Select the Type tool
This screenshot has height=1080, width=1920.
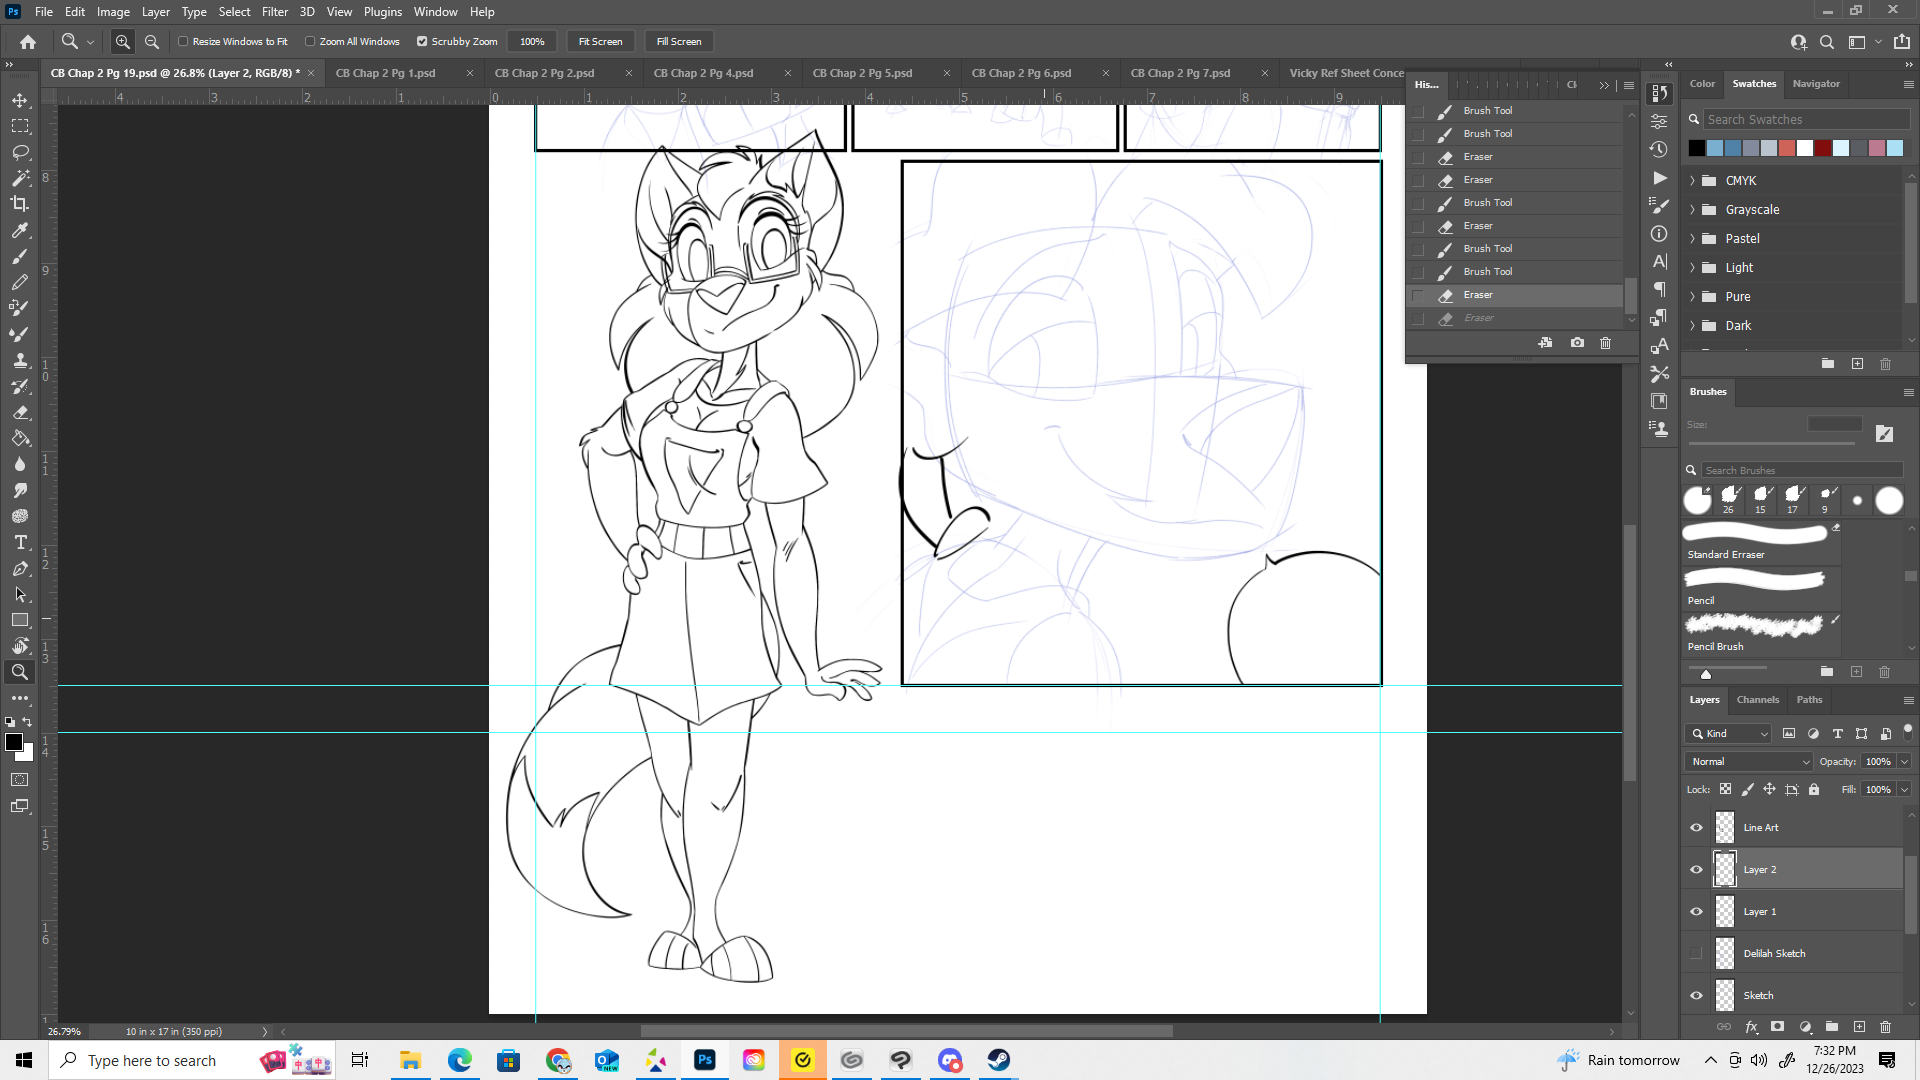pyautogui.click(x=20, y=542)
